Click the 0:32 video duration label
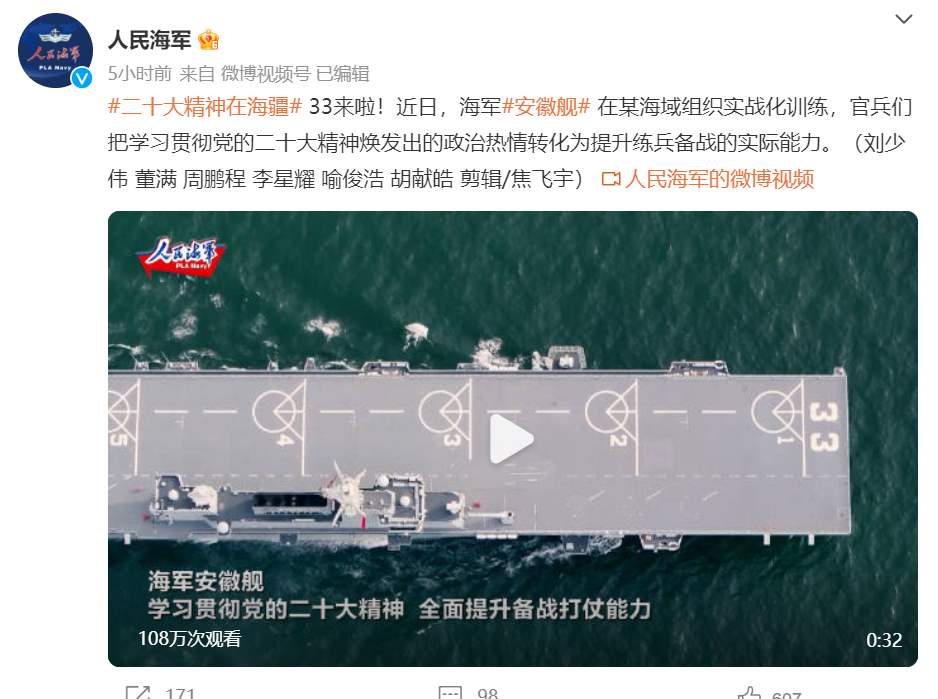Image resolution: width=938 pixels, height=699 pixels. click(x=884, y=640)
